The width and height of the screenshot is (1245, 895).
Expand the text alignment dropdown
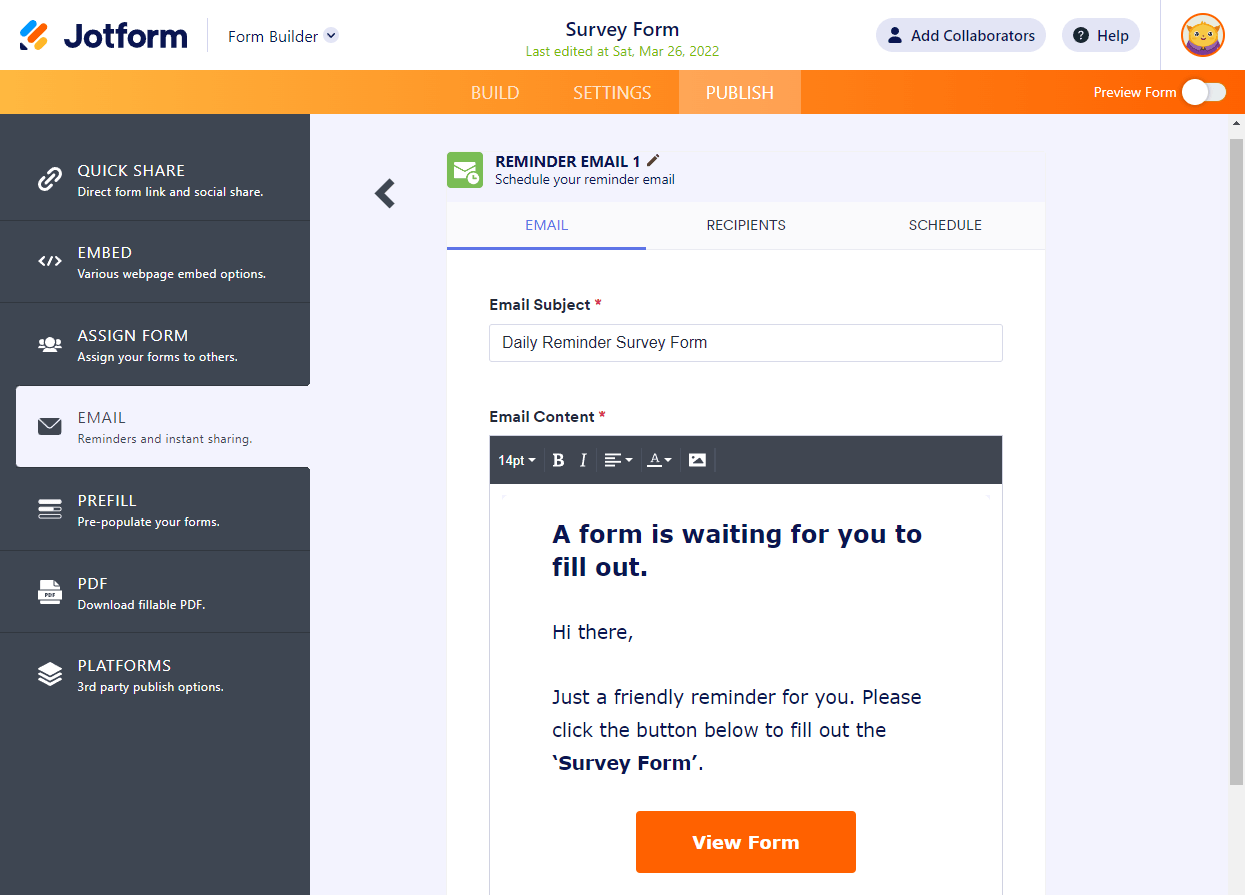point(618,460)
